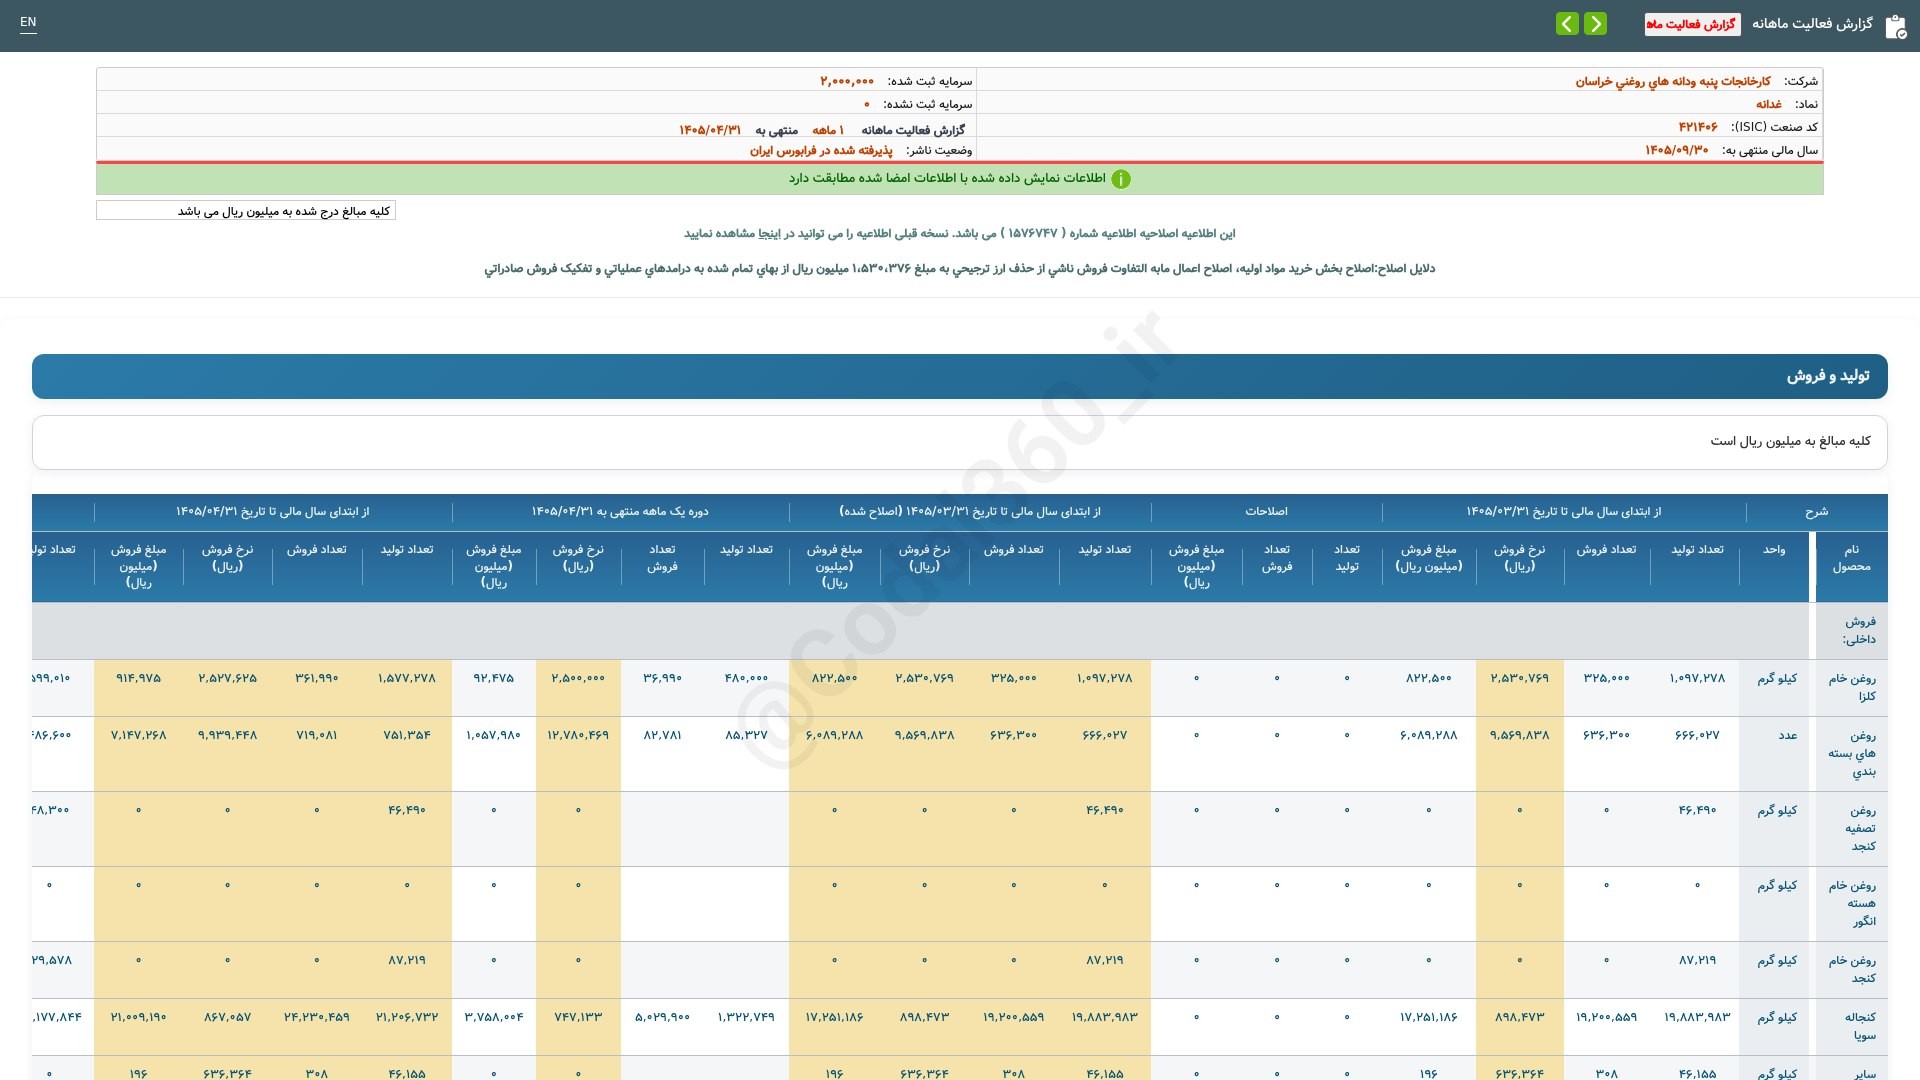The image size is (1920, 1080).
Task: Click the cell value ۷,۱۴۷,۲۶۸
Action: tap(138, 735)
